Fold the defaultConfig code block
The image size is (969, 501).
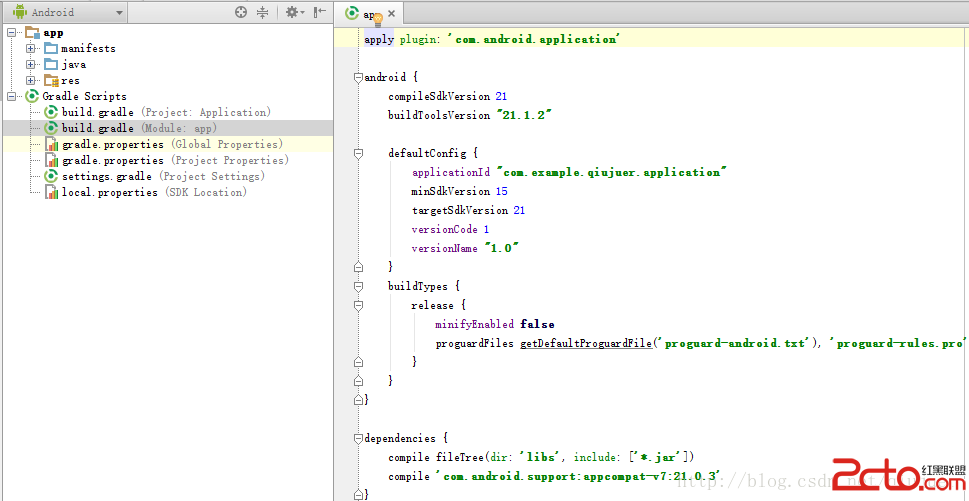pyautogui.click(x=356, y=154)
